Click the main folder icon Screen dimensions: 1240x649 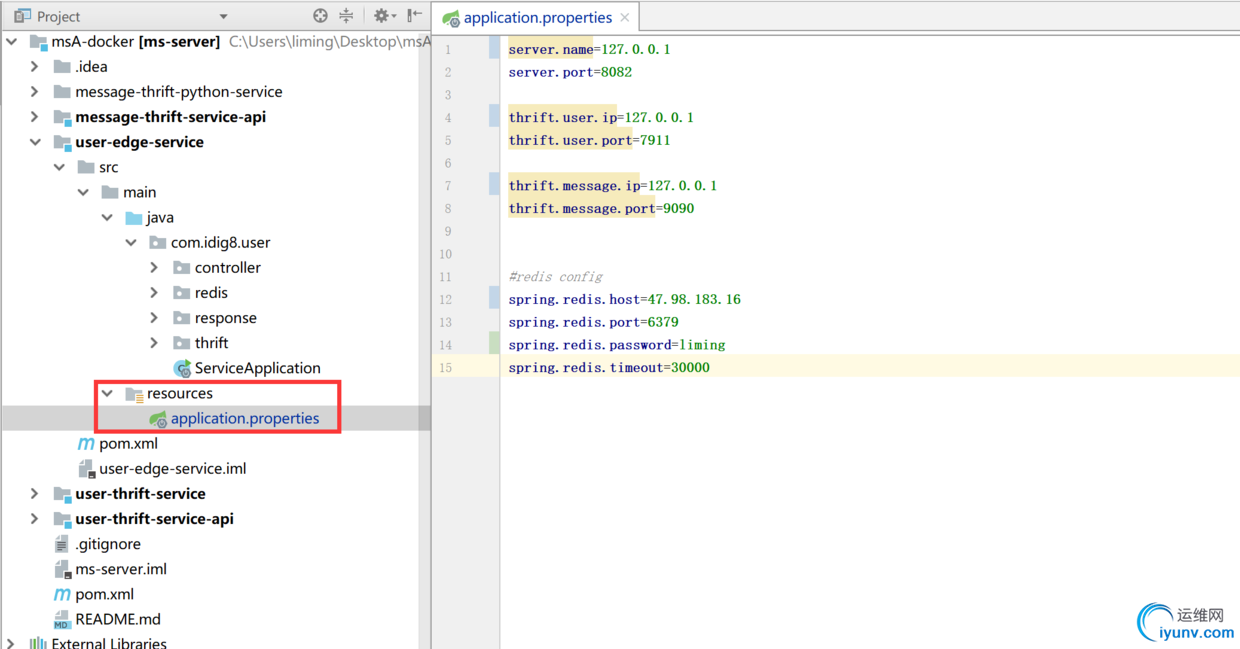pos(110,192)
